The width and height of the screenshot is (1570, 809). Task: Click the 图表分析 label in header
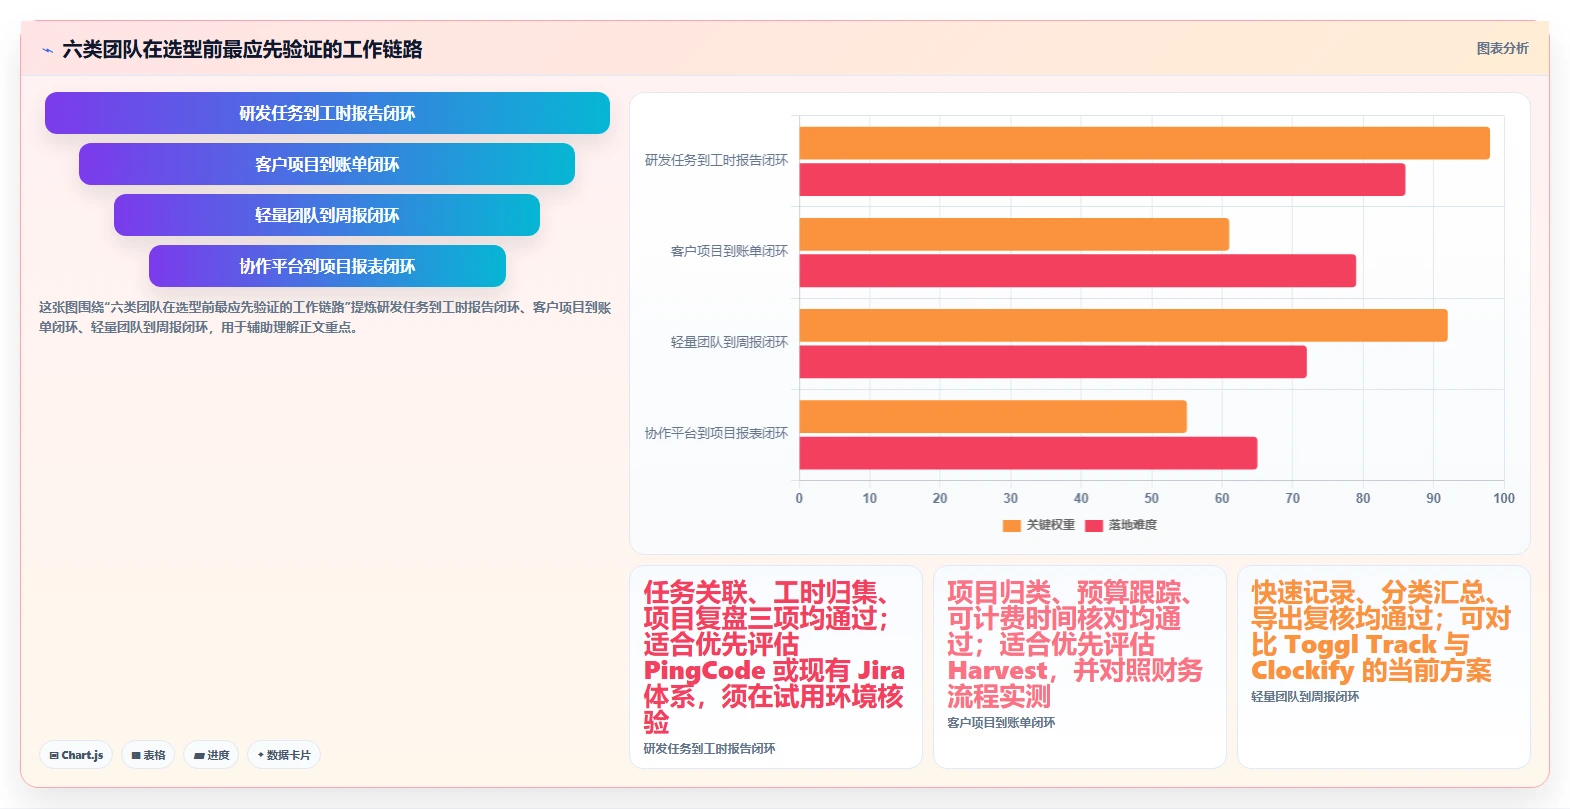point(1502,48)
